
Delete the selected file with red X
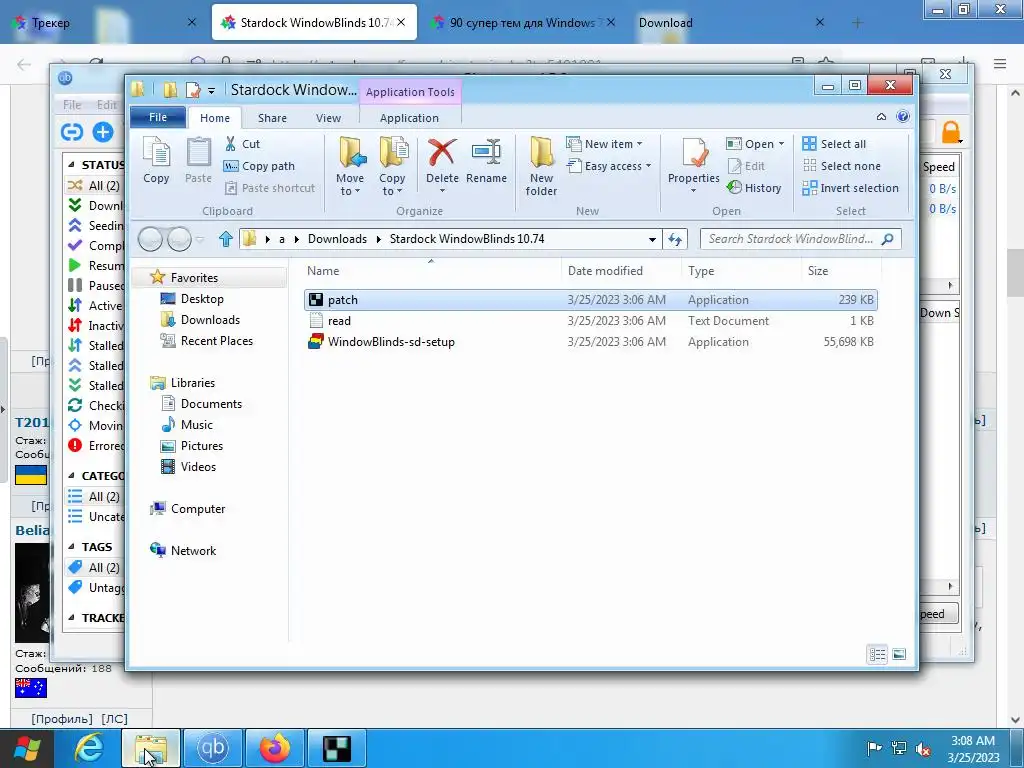point(442,165)
